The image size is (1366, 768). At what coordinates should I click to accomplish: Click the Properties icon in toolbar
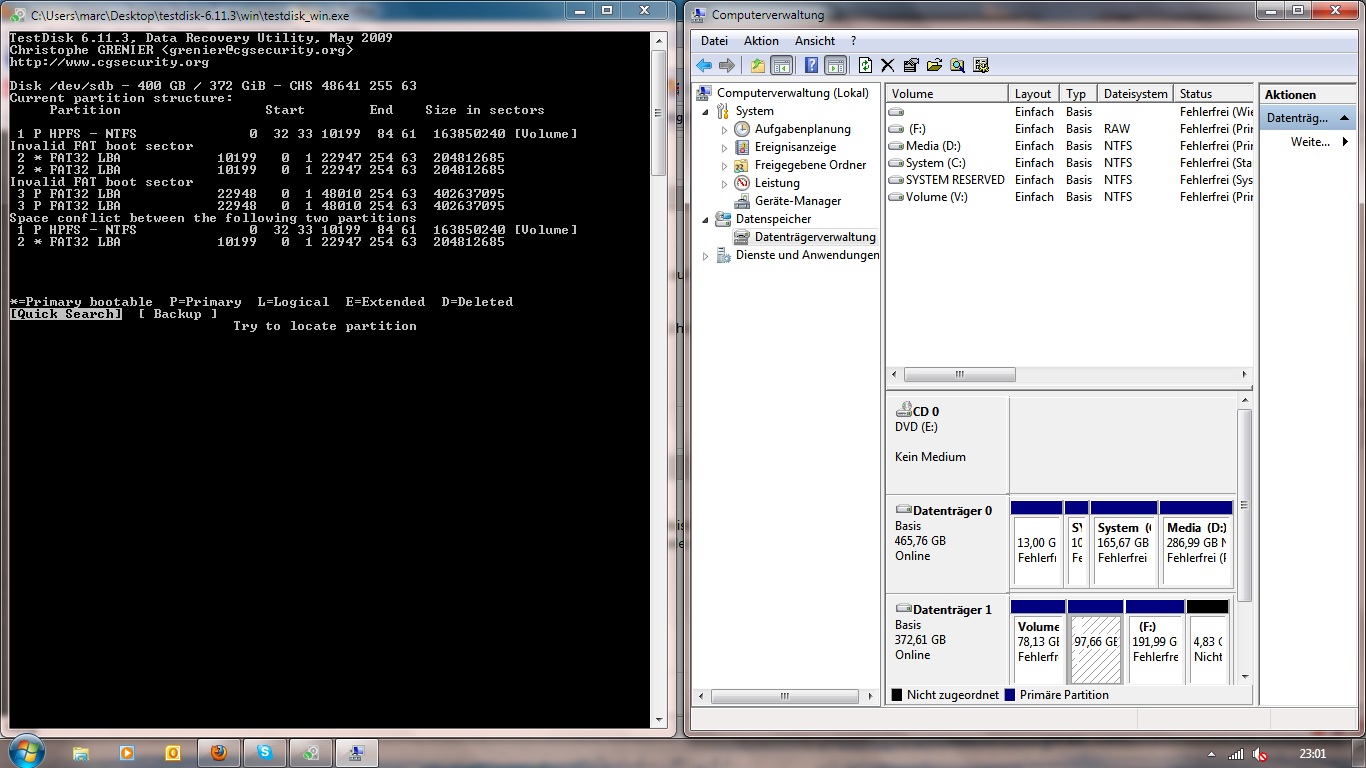[x=910, y=65]
